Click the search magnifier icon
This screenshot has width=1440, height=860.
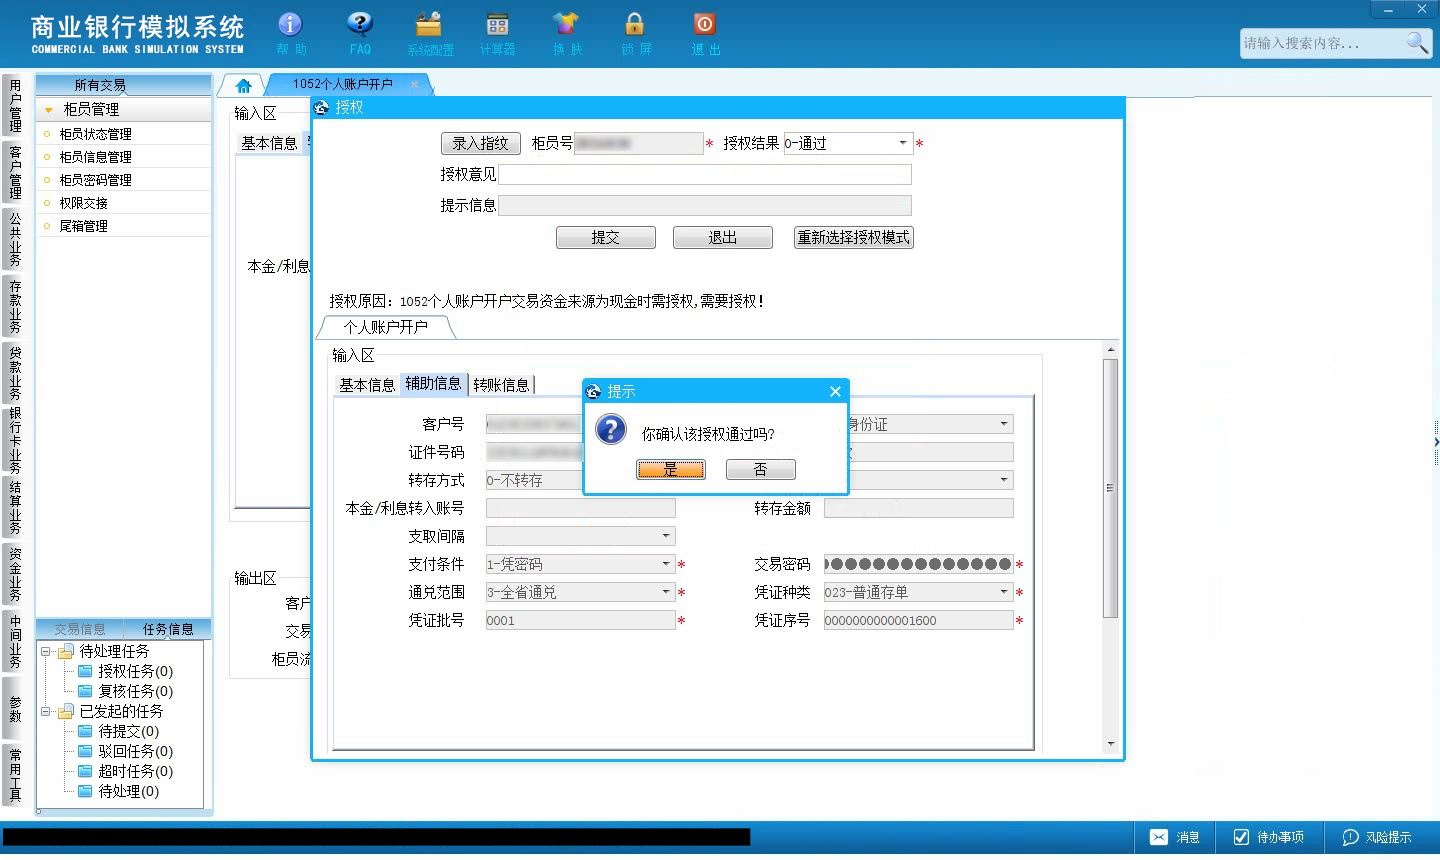[x=1417, y=42]
